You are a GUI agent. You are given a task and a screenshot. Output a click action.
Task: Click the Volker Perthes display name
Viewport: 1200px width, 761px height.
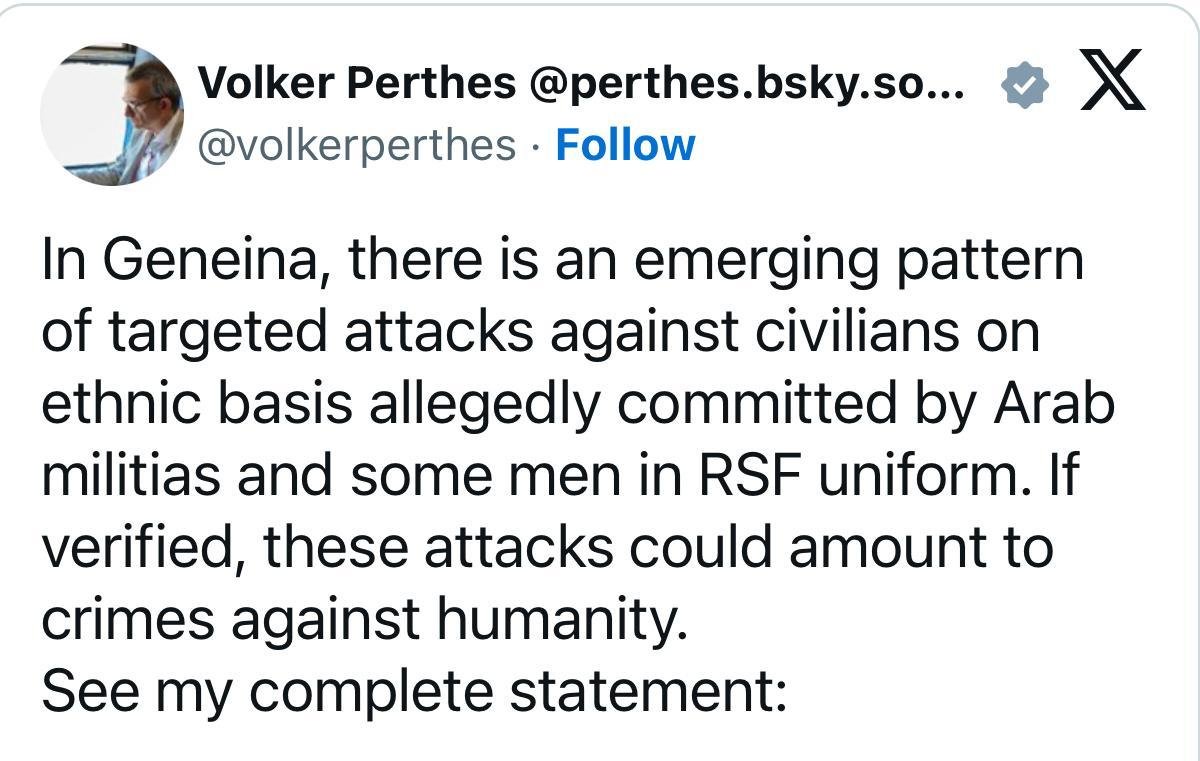pos(357,86)
